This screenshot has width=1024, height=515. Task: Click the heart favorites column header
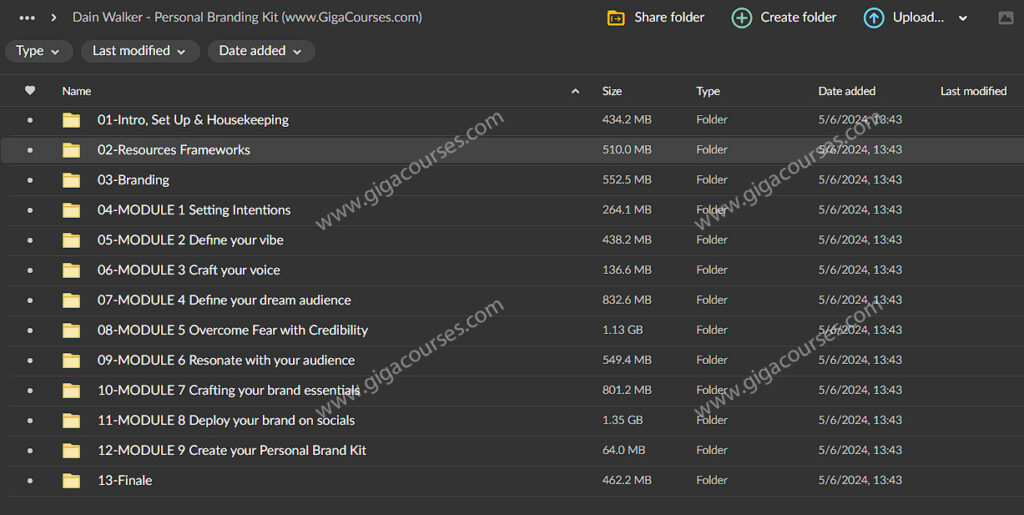pyautogui.click(x=30, y=91)
